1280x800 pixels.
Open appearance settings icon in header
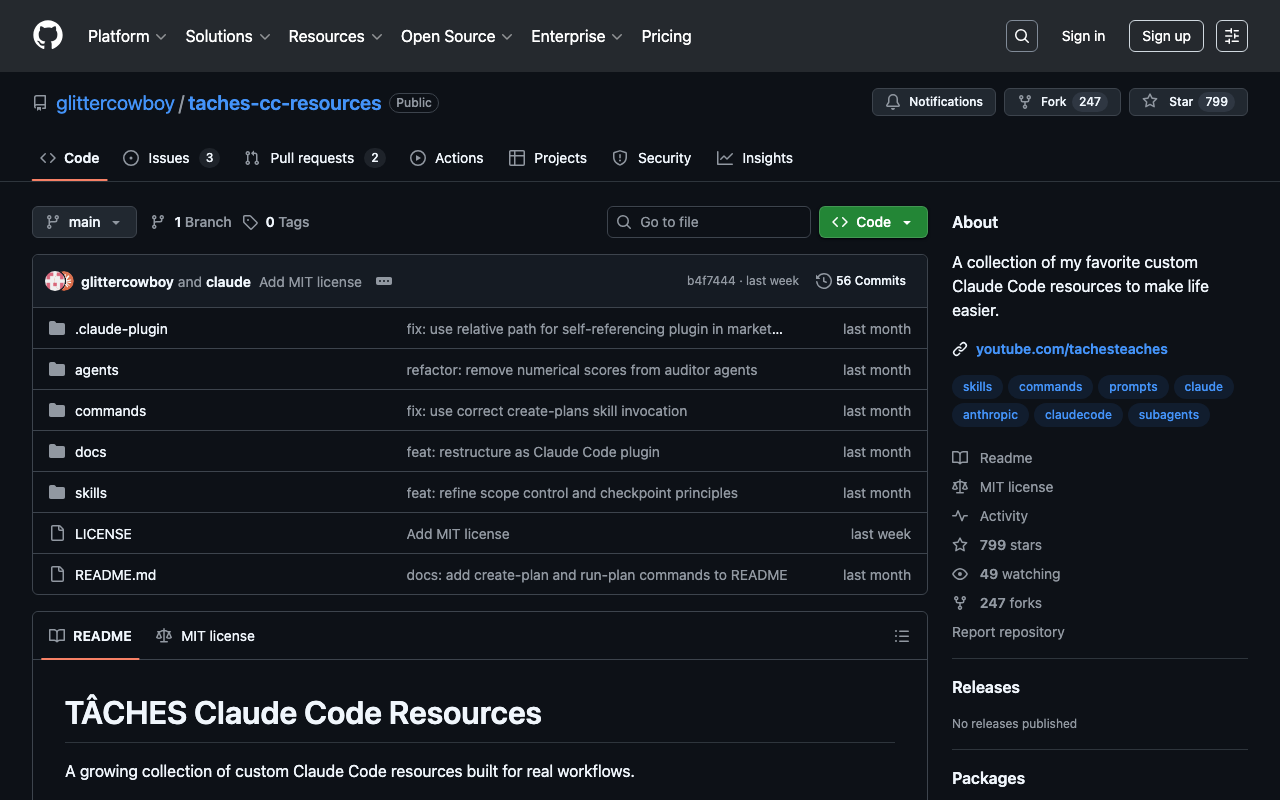click(1231, 36)
